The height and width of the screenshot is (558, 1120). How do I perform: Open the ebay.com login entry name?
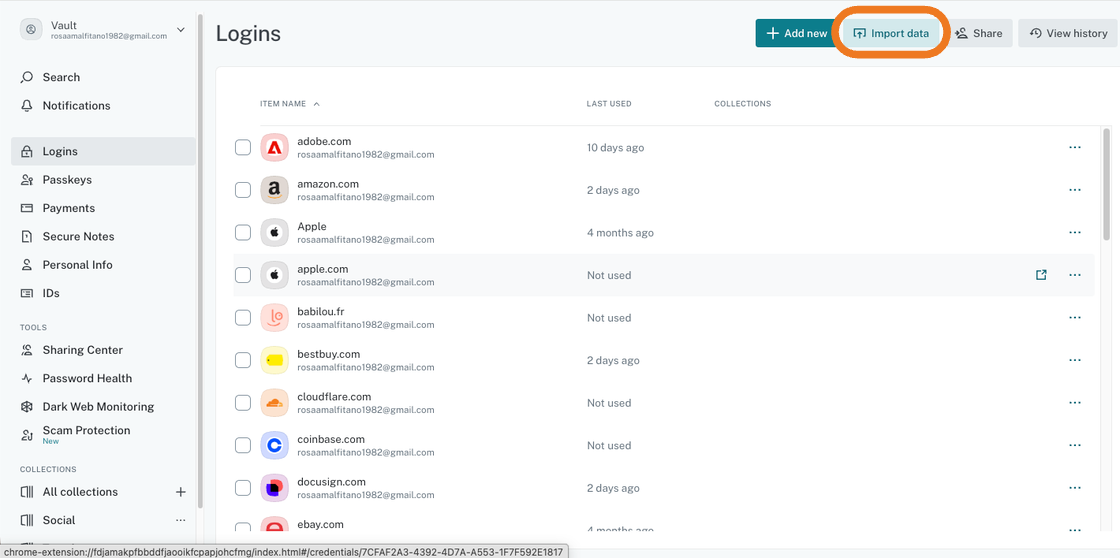320,524
